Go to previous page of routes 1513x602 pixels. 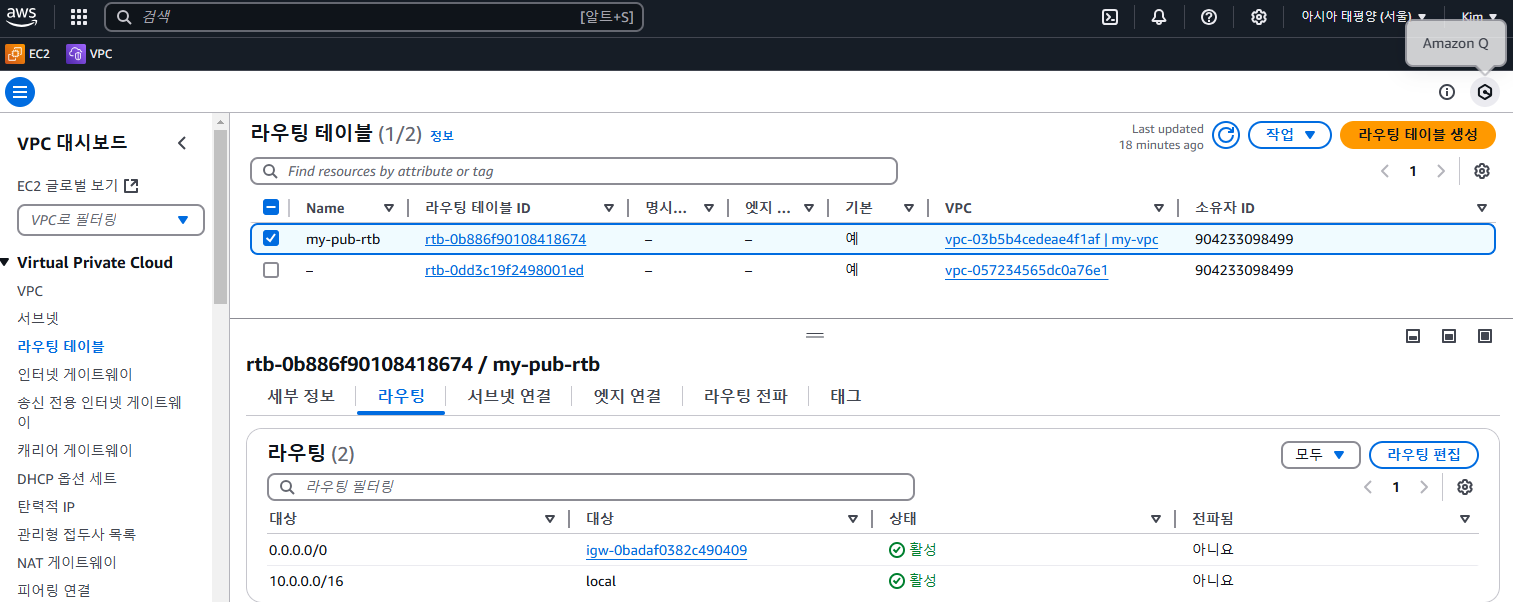1369,487
